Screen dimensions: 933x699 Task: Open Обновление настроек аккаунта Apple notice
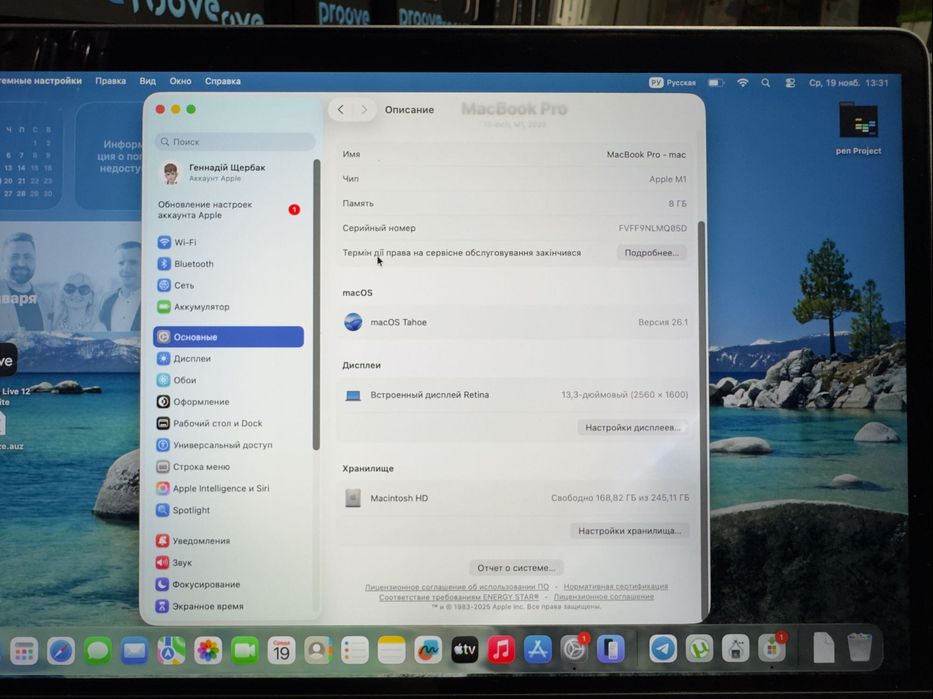pyautogui.click(x=230, y=209)
